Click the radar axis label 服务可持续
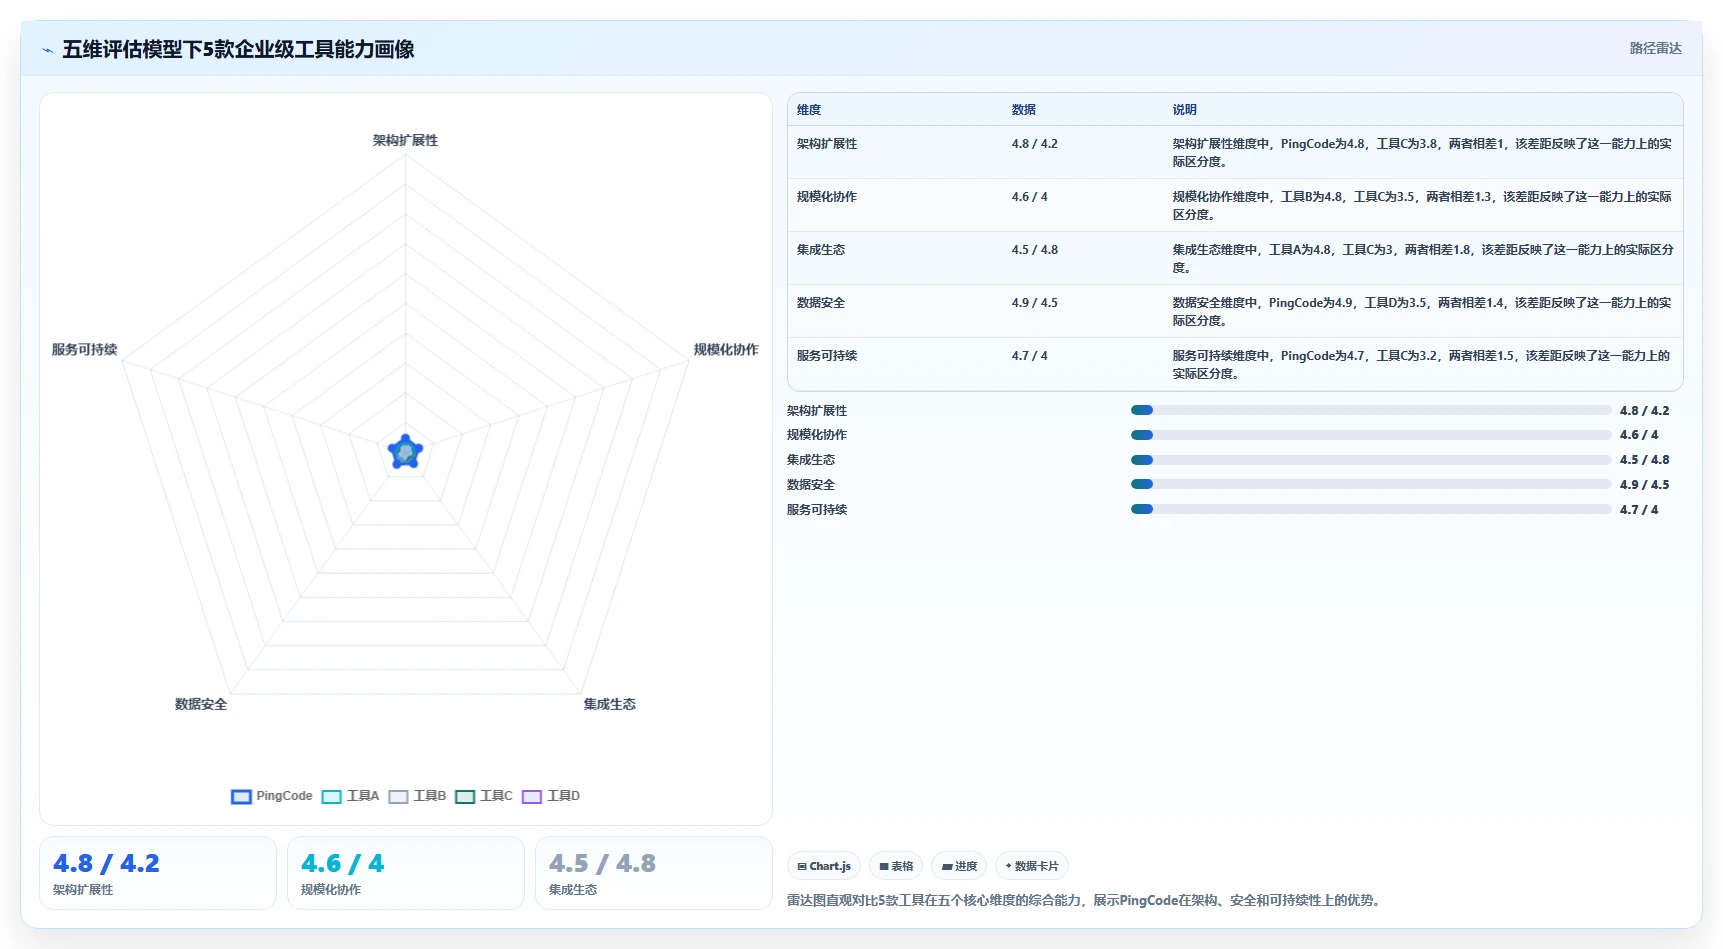The width and height of the screenshot is (1723, 949). 85,350
